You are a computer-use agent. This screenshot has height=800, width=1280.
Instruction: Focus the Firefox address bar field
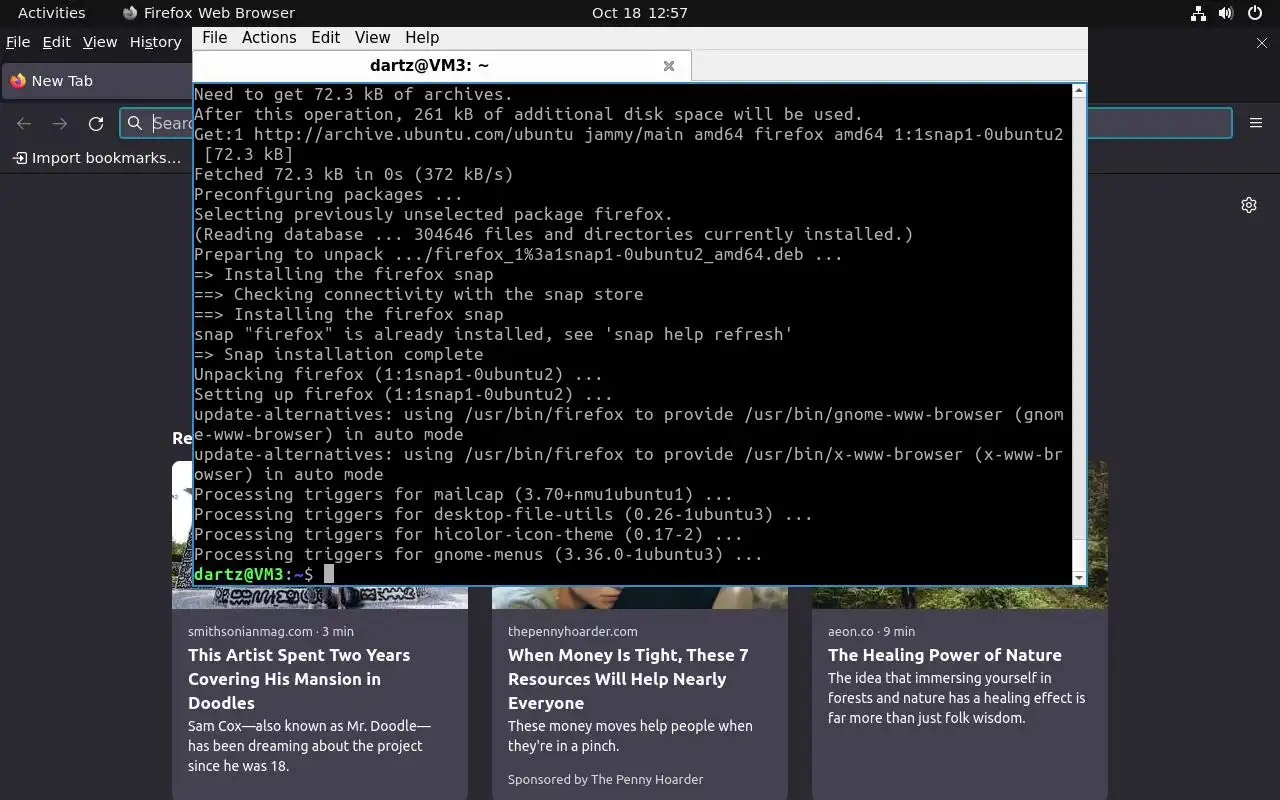point(675,123)
